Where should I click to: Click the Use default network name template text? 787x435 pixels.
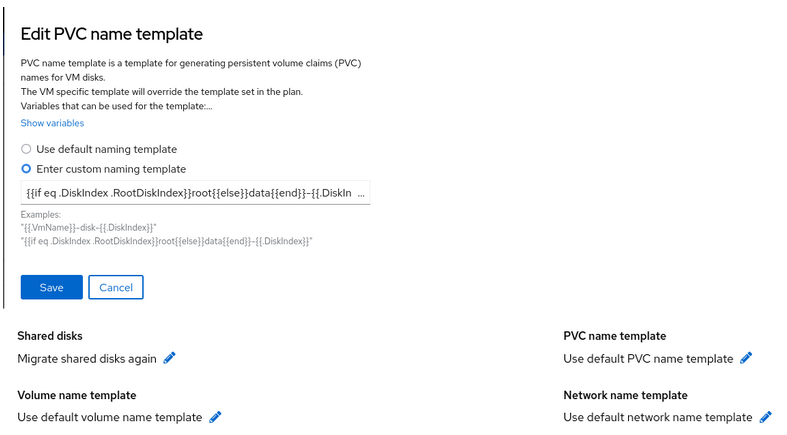[657, 417]
